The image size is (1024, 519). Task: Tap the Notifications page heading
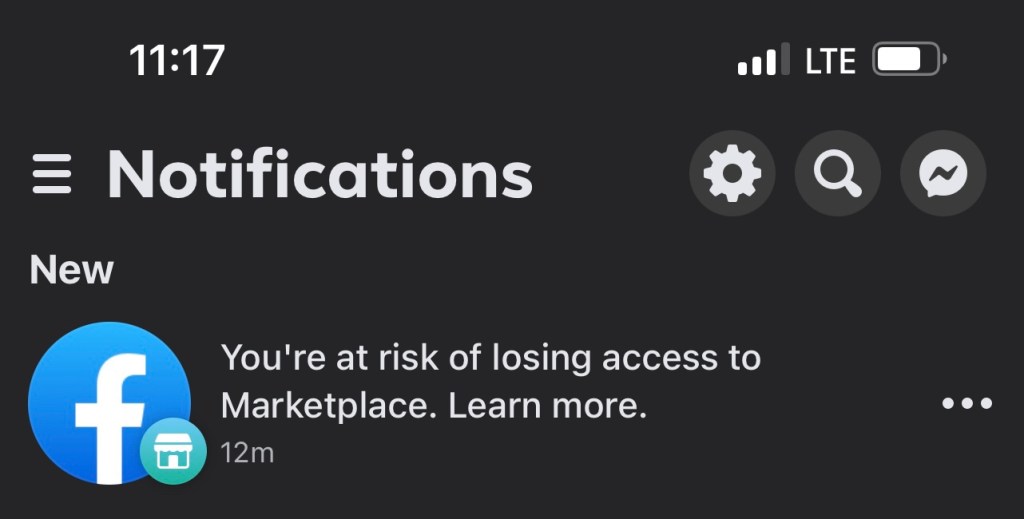[x=320, y=175]
